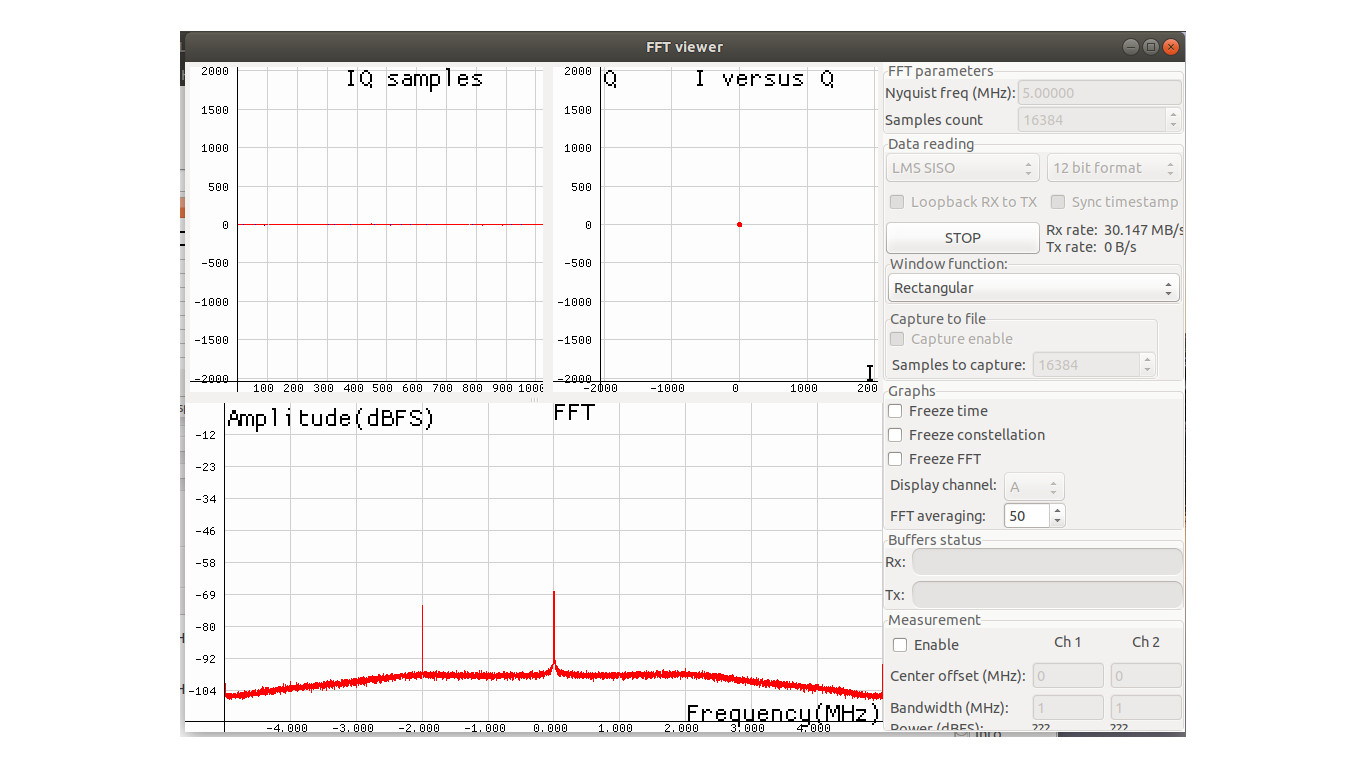Click the Amplitude(dBFS) axis label
Screen dimensions: 1366x768
click(331, 418)
